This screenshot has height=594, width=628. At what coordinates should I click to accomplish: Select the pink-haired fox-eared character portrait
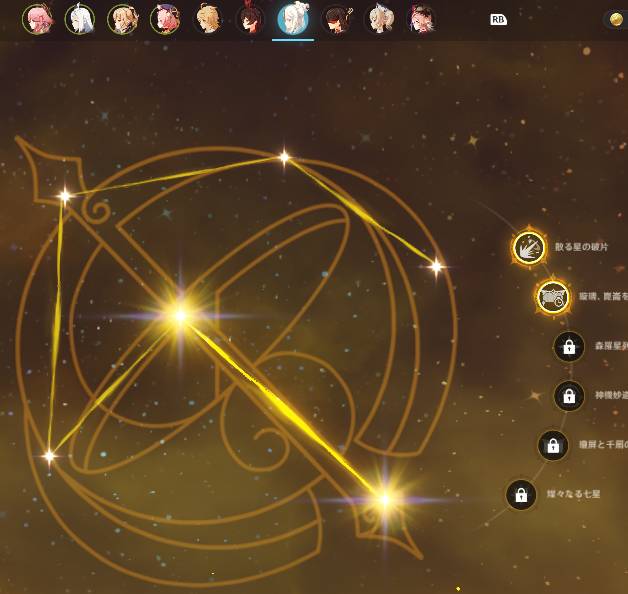pyautogui.click(x=38, y=19)
